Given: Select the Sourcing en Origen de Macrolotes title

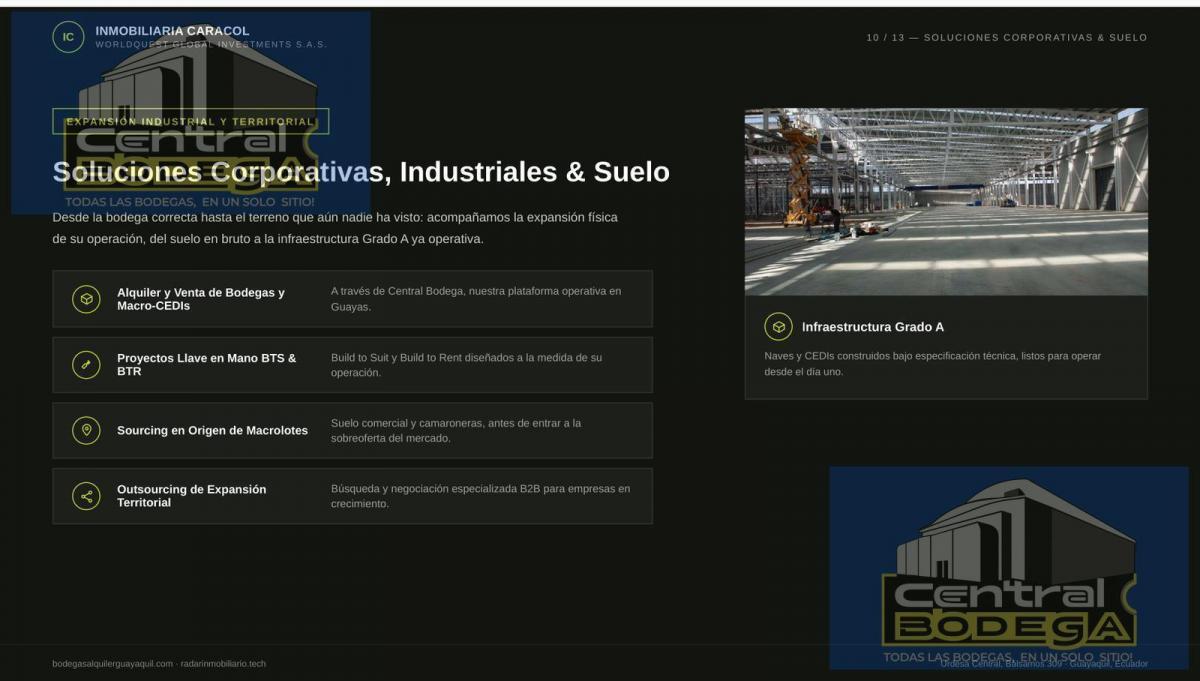Looking at the screenshot, I should pyautogui.click(x=212, y=430).
